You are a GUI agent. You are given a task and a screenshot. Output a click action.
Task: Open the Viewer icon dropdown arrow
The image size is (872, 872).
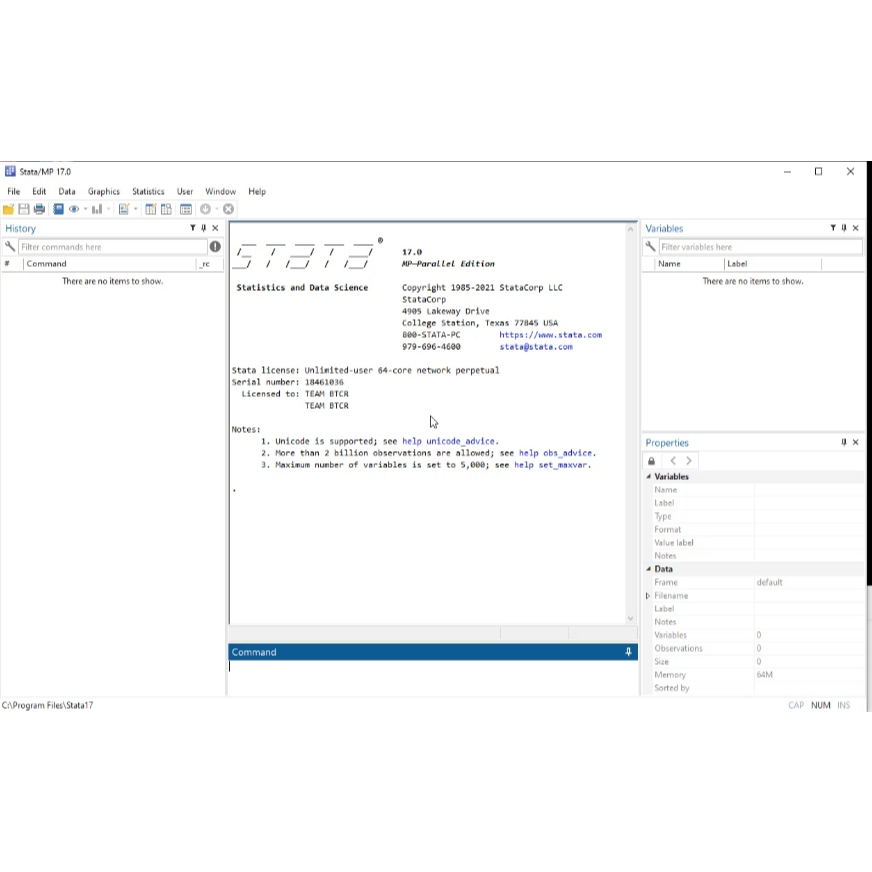(x=85, y=209)
